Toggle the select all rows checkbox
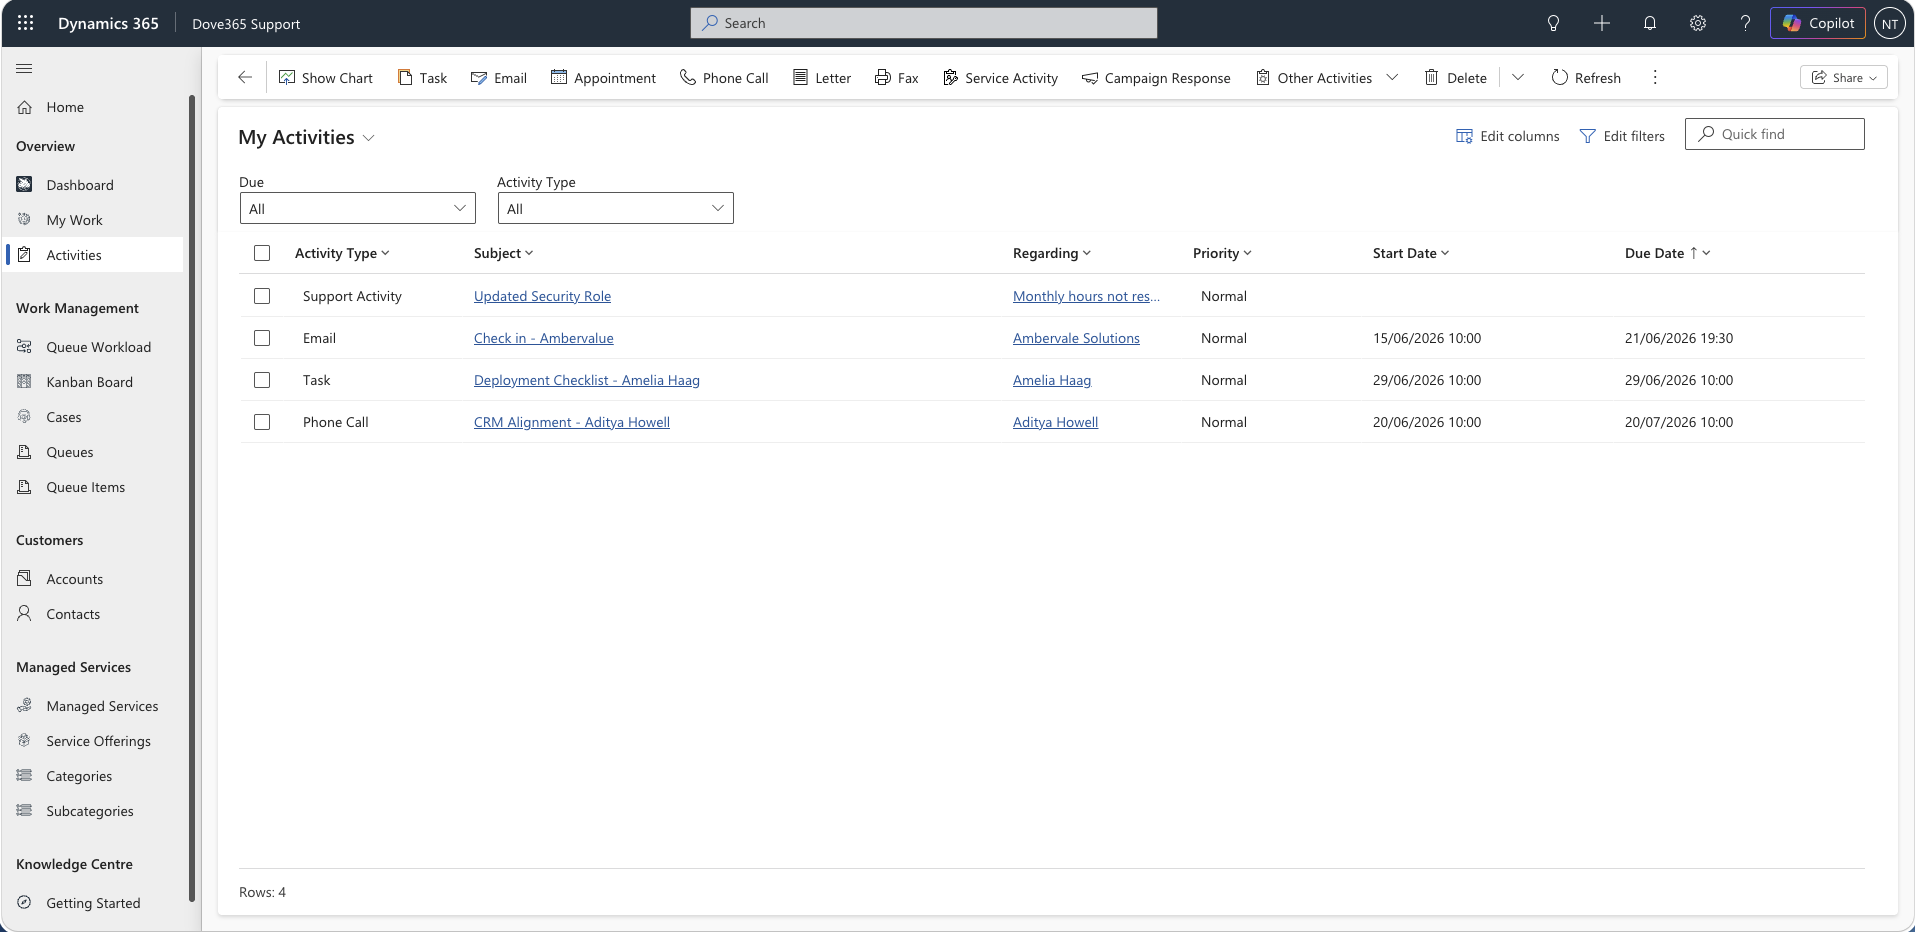The height and width of the screenshot is (932, 1915). click(x=262, y=253)
